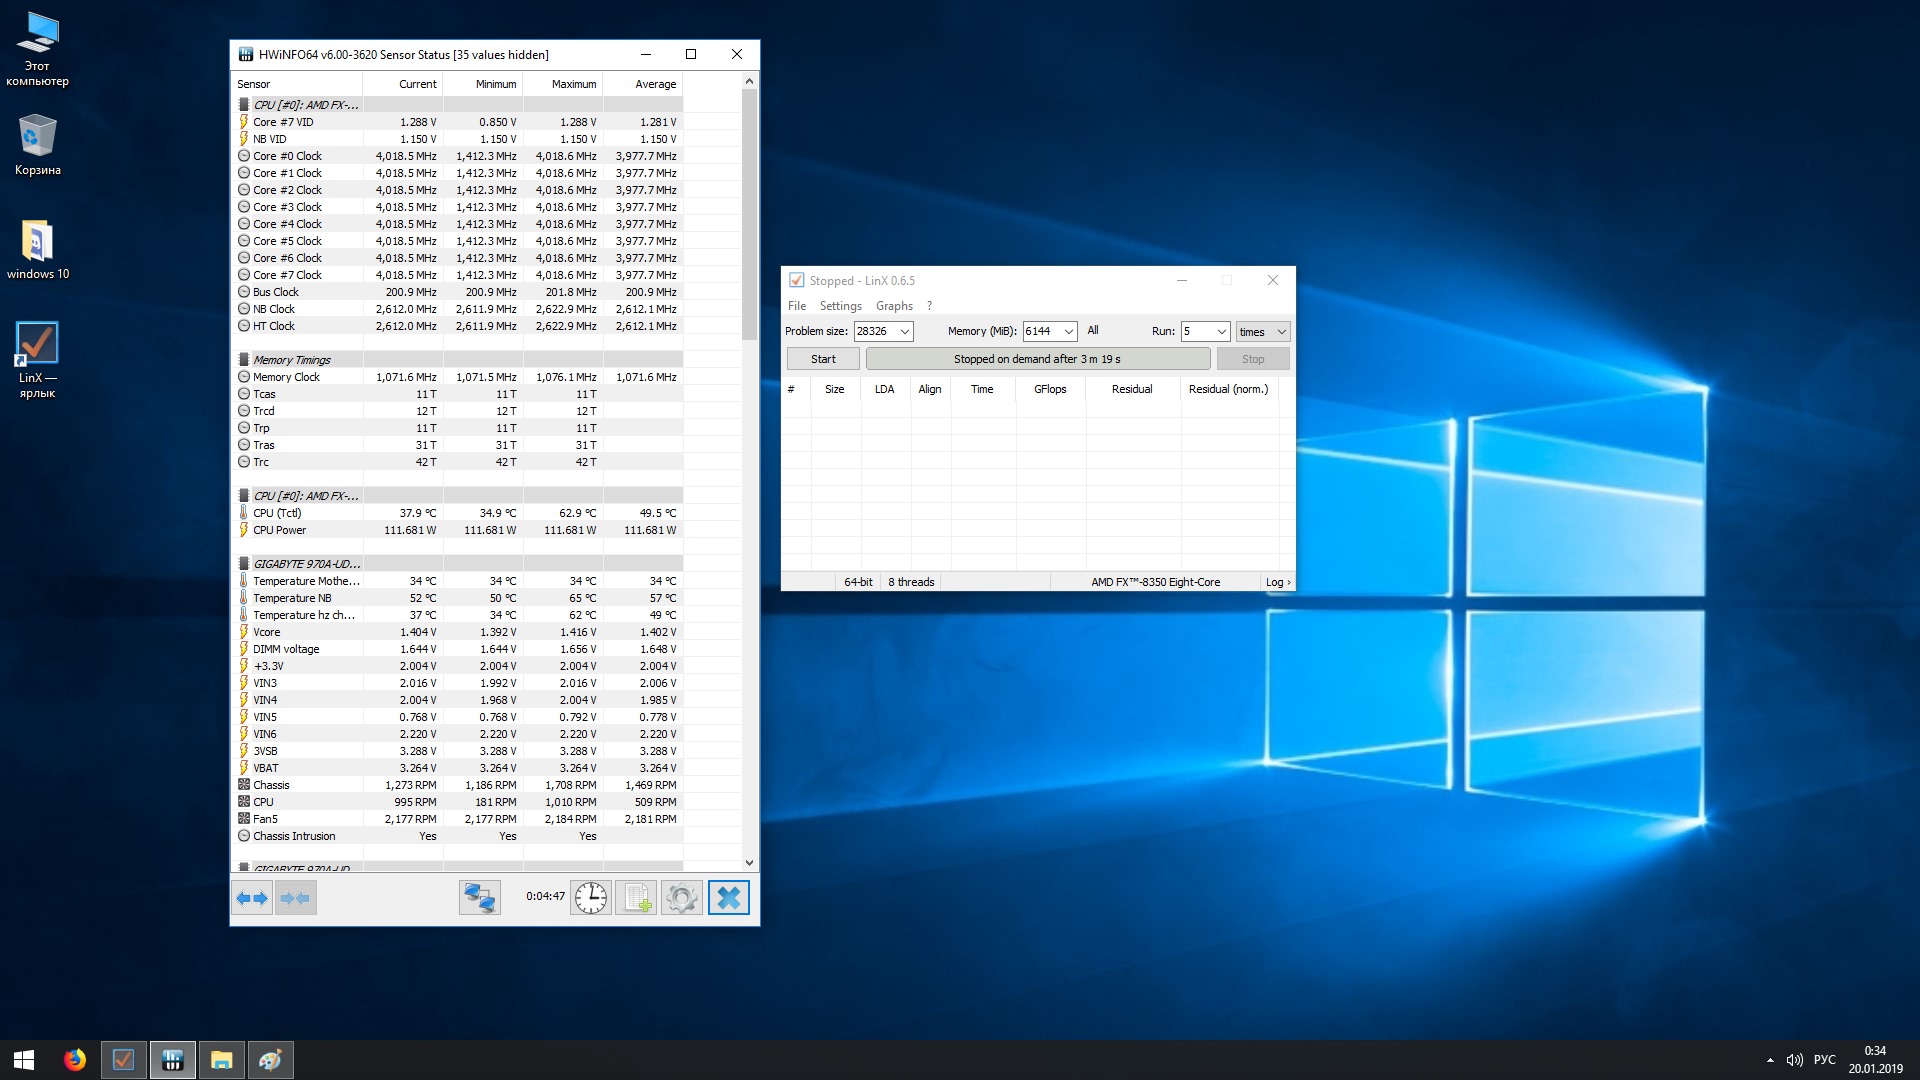Screen dimensions: 1920x1080
Task: Open the Run count dropdown
Action: tap(1221, 332)
